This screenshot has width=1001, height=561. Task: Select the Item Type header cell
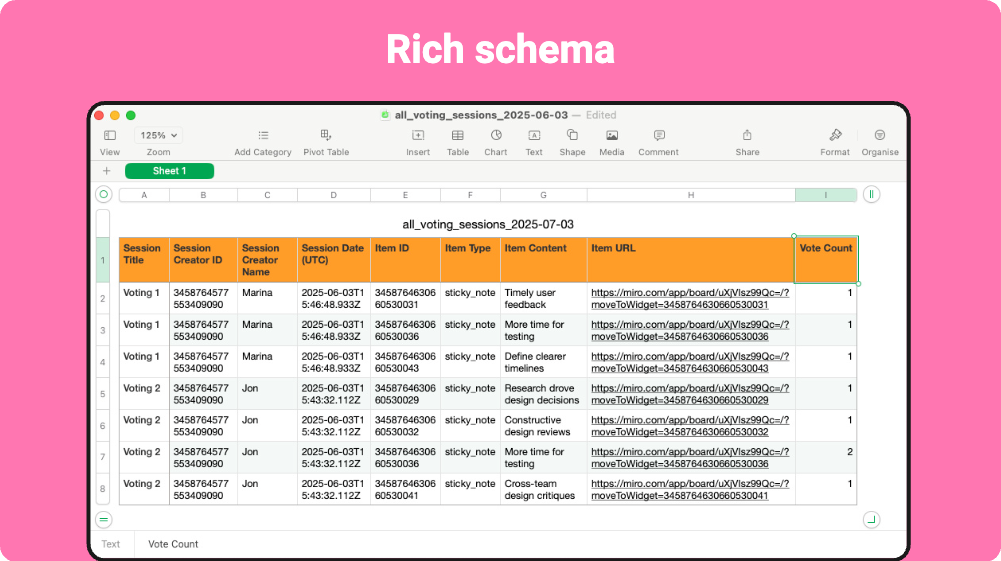point(470,260)
